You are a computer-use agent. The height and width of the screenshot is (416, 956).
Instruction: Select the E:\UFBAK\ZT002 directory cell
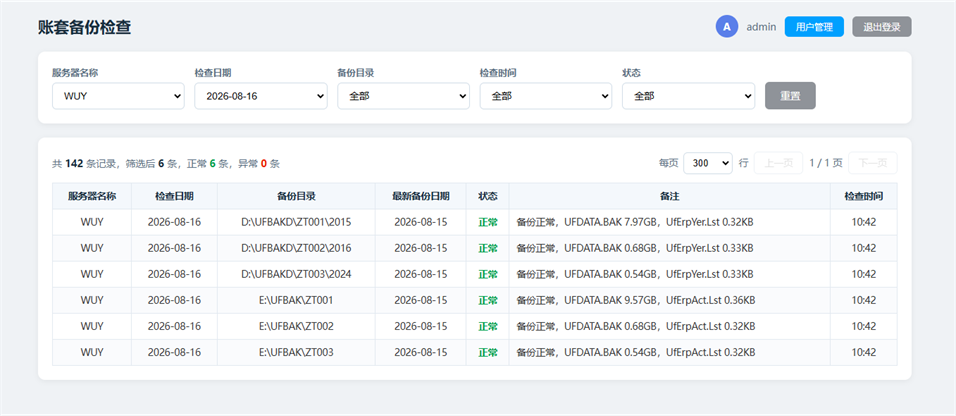[x=296, y=326]
